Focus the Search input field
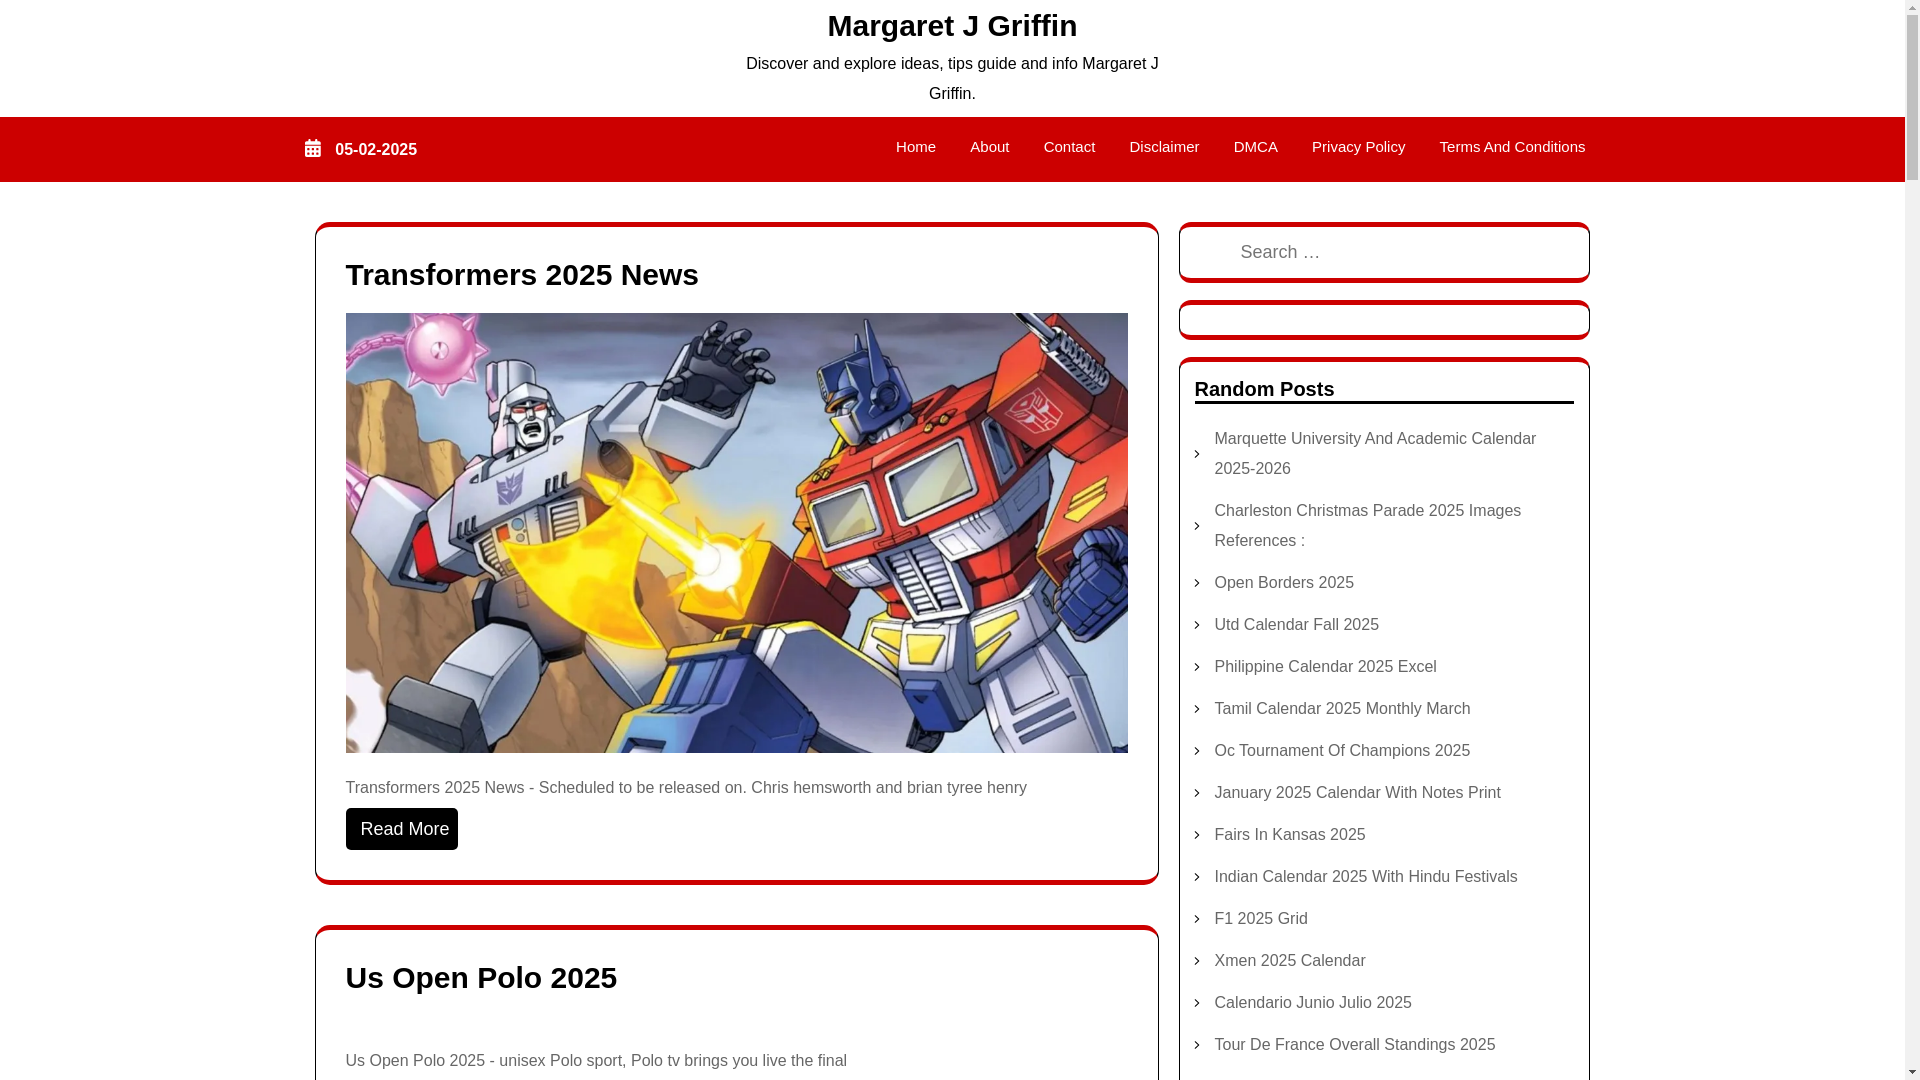Image resolution: width=1920 pixels, height=1080 pixels. 1384,252
